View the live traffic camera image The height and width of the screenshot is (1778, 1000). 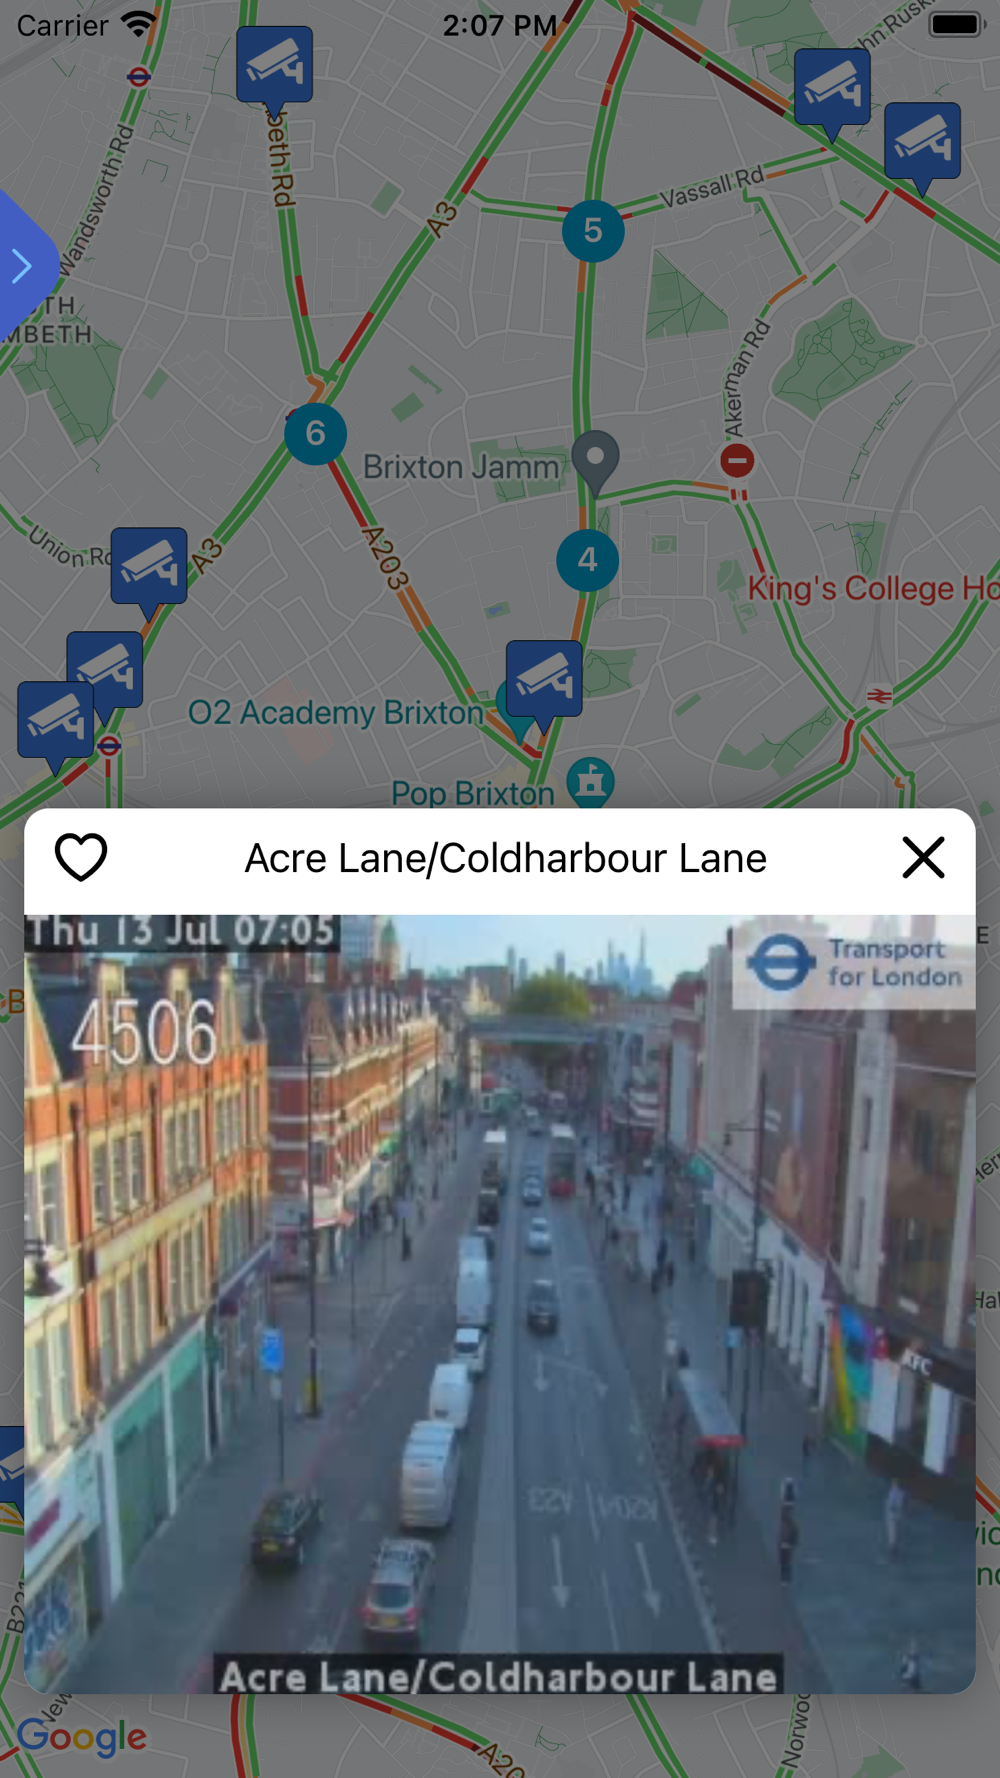click(500, 1304)
